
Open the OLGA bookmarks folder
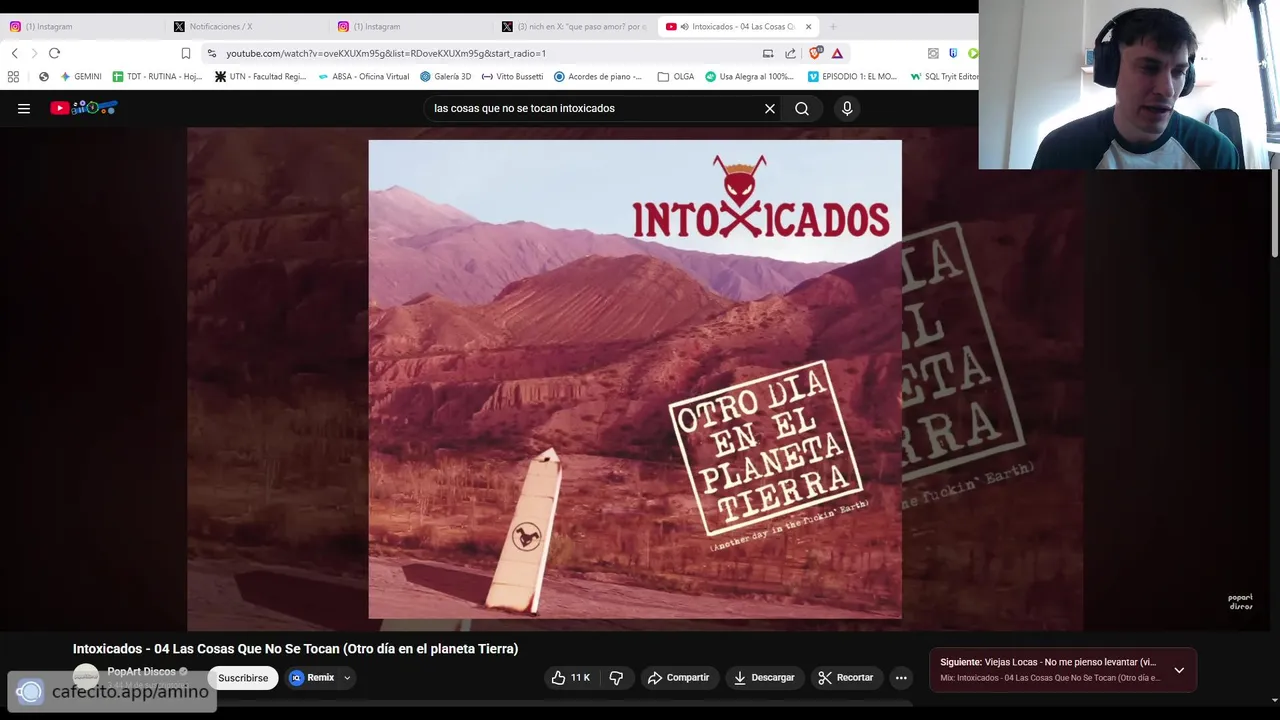(675, 76)
